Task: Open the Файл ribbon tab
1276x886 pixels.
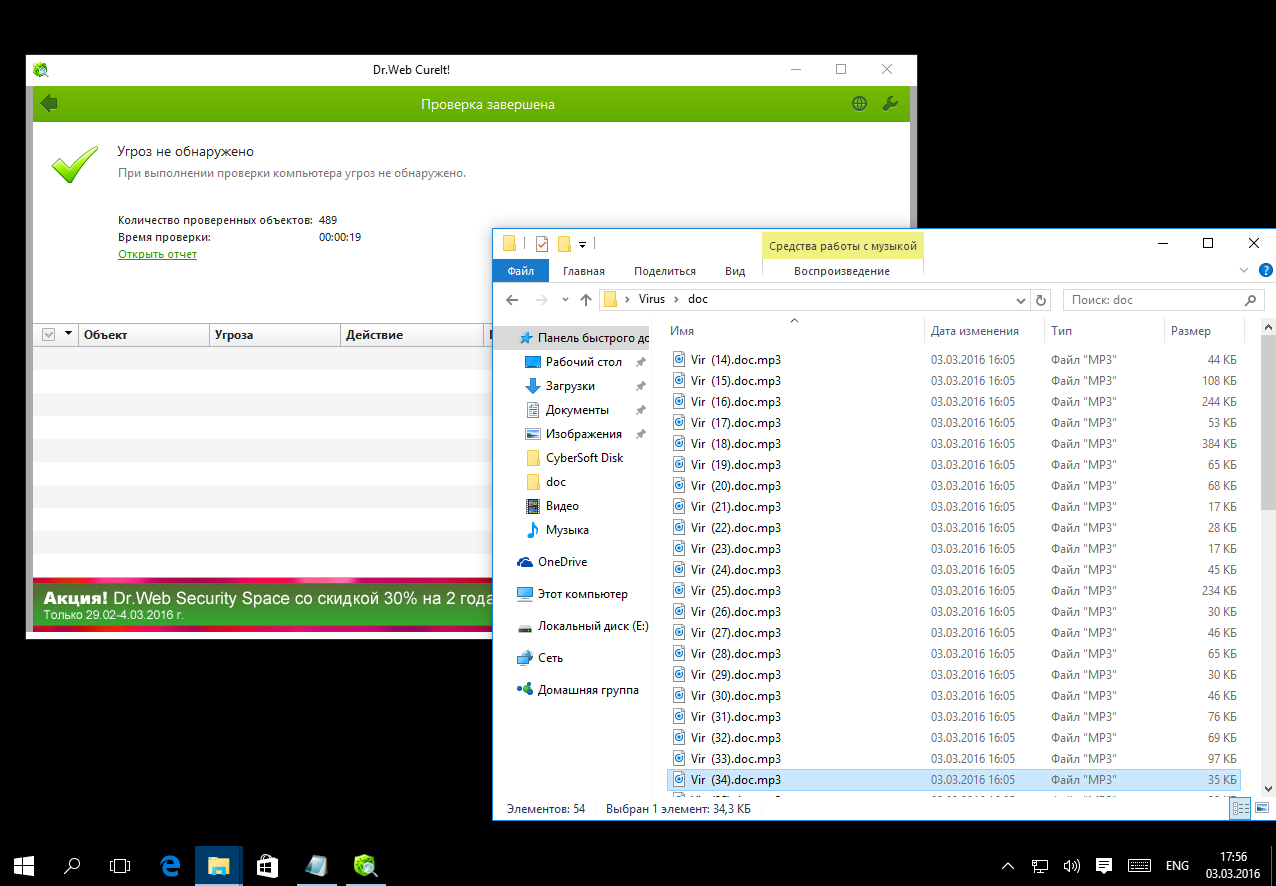Action: coord(520,271)
